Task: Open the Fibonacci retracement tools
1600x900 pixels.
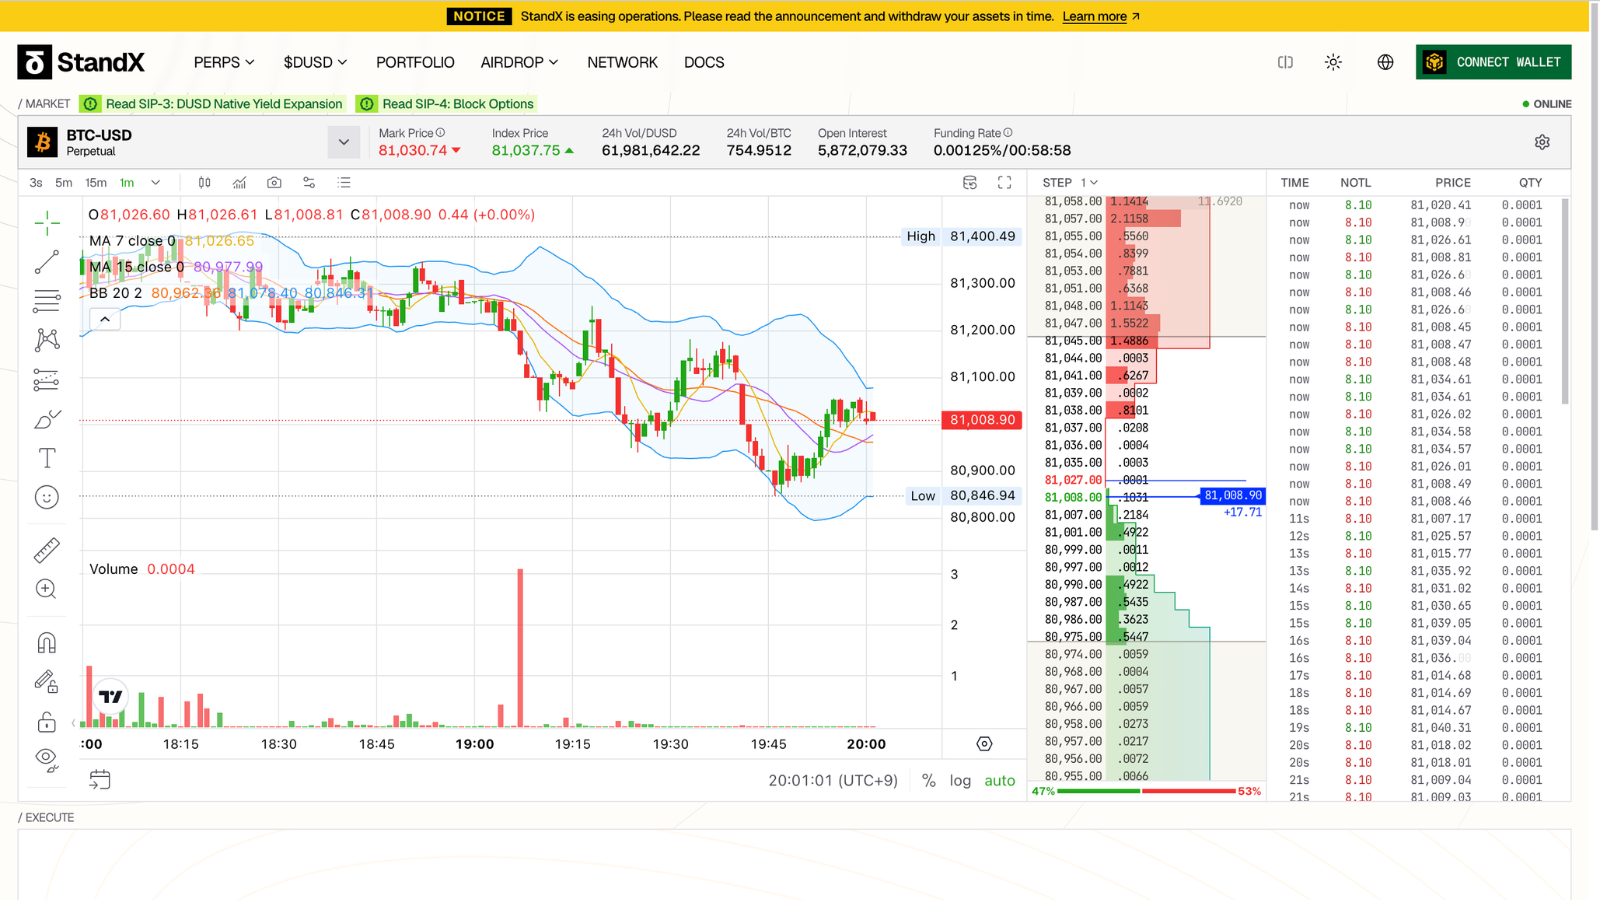Action: [x=47, y=301]
